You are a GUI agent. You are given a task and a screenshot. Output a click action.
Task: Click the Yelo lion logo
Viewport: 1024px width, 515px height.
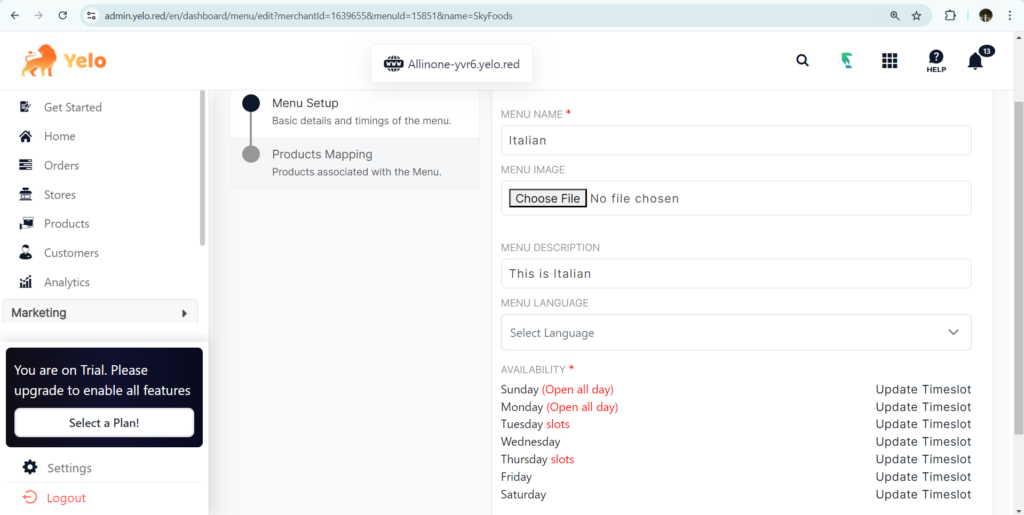[63, 61]
